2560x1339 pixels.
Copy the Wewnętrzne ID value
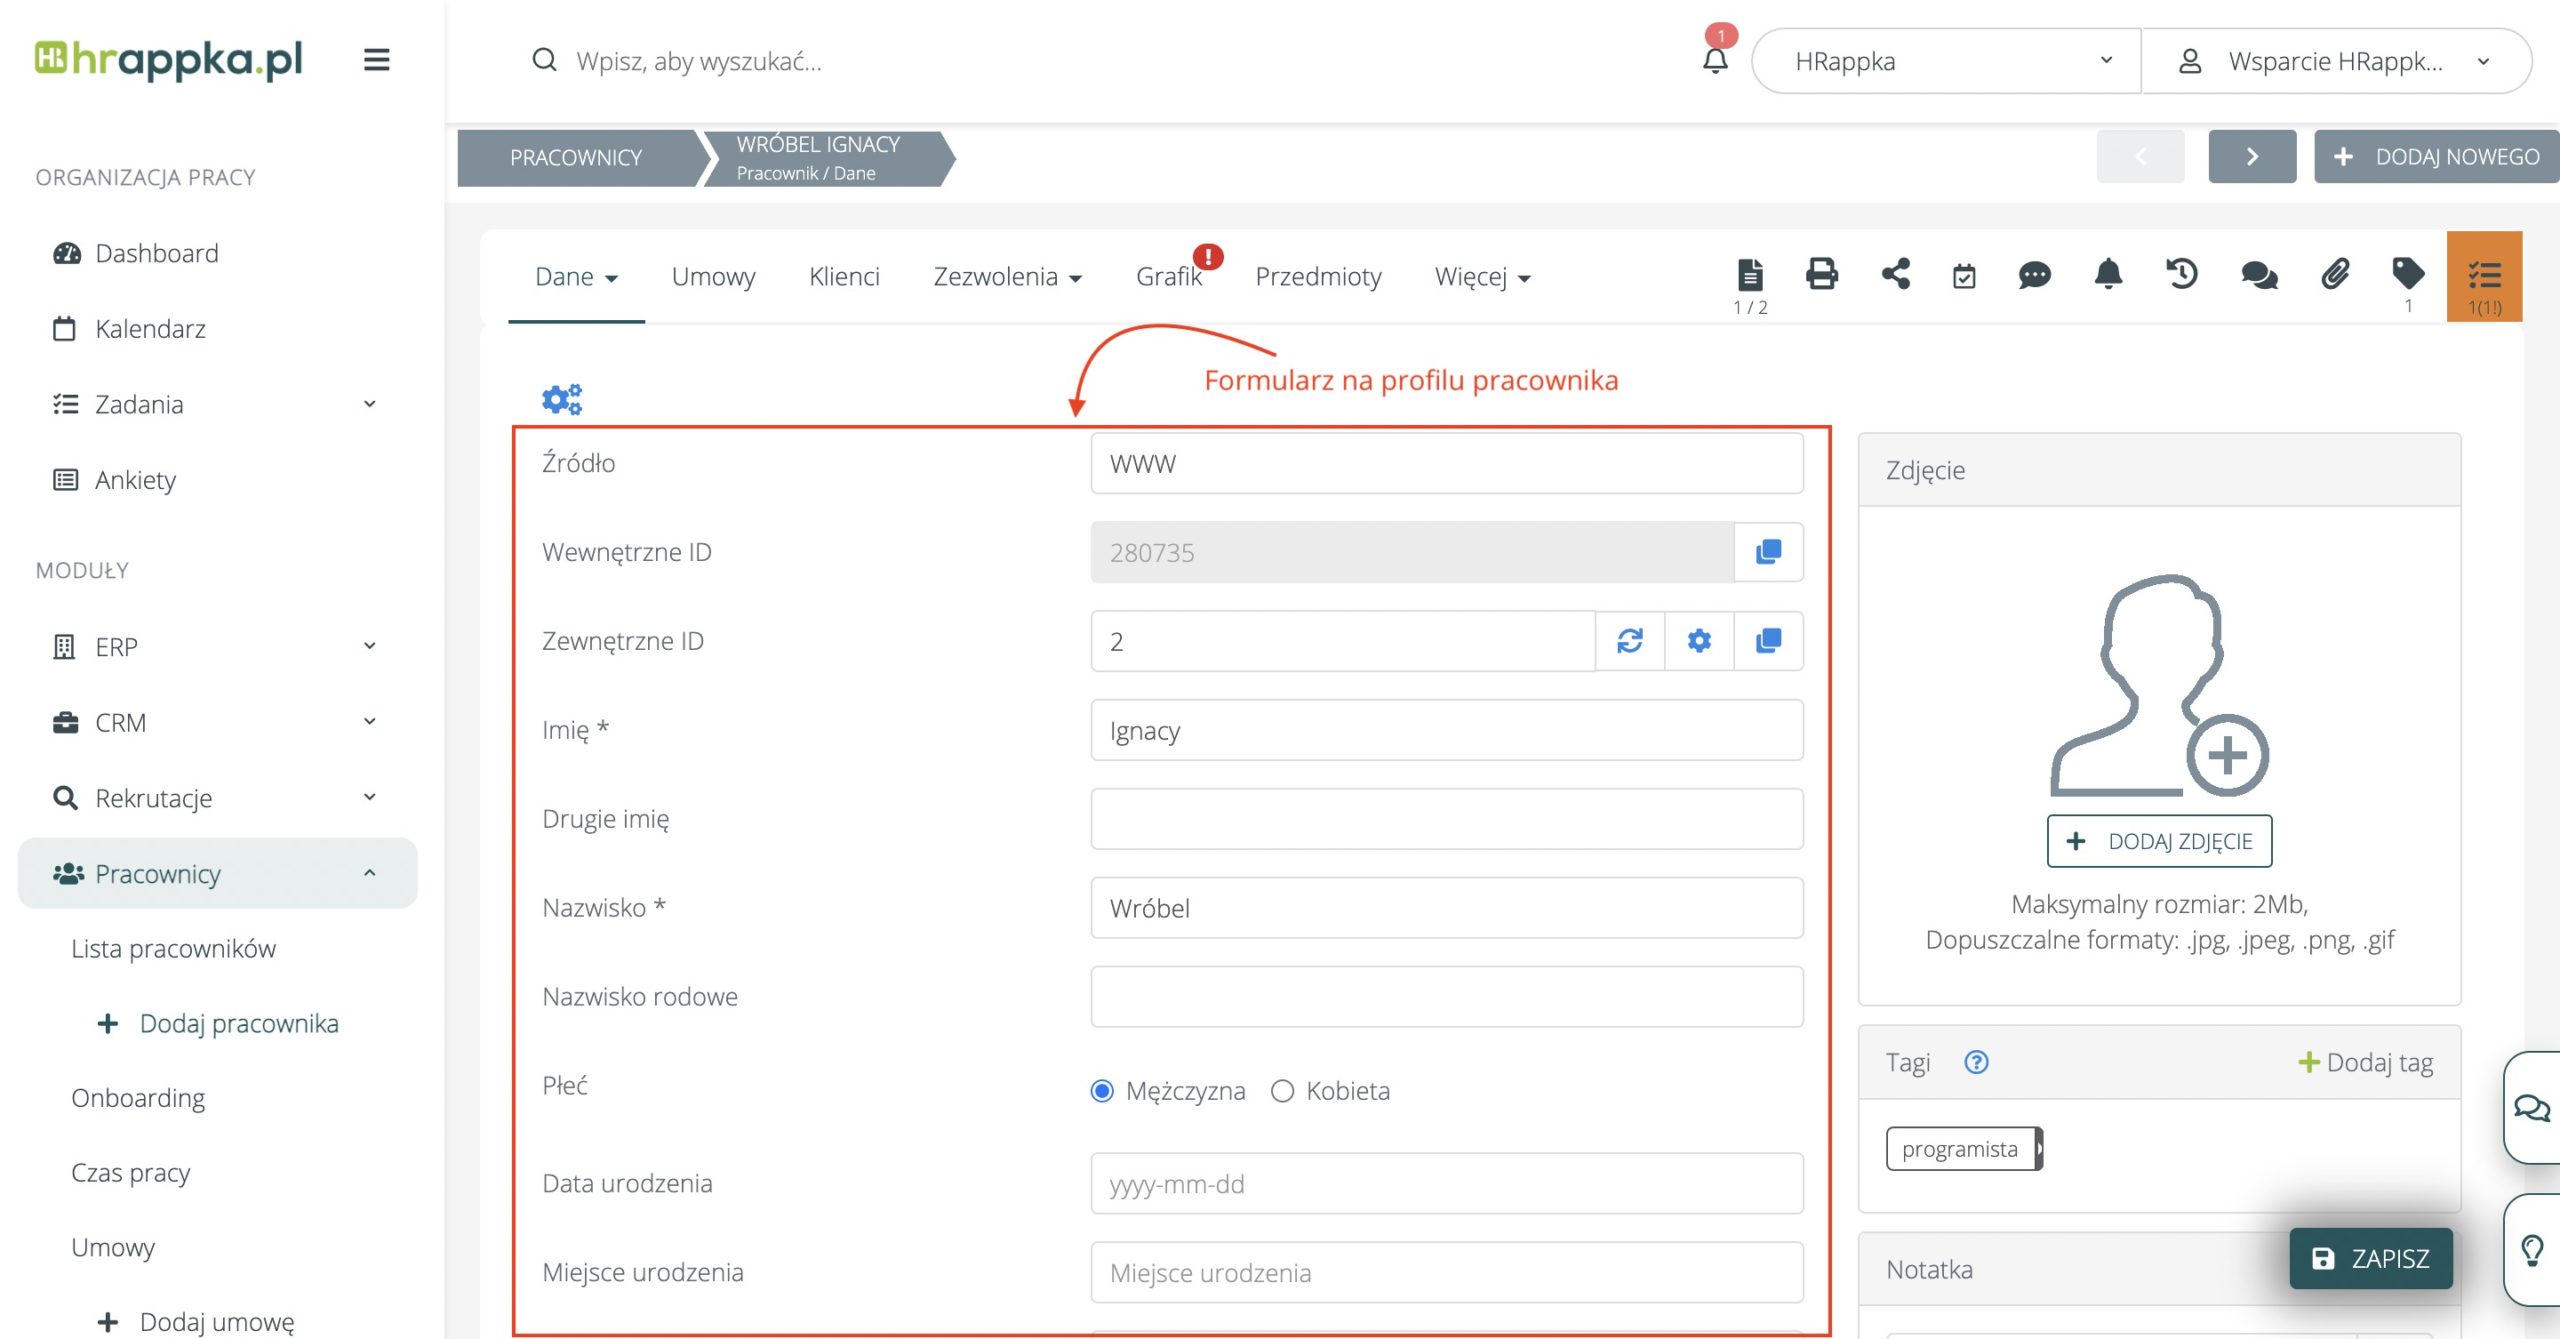click(x=1768, y=552)
